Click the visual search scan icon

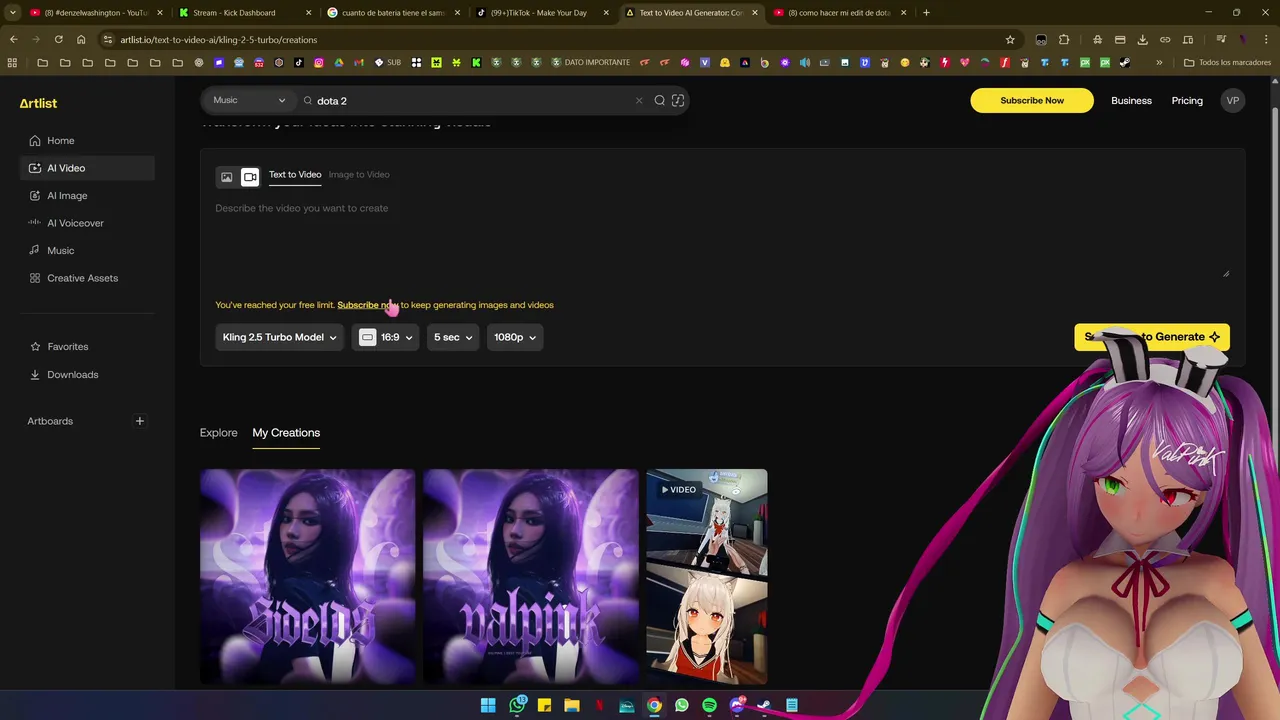[x=678, y=100]
